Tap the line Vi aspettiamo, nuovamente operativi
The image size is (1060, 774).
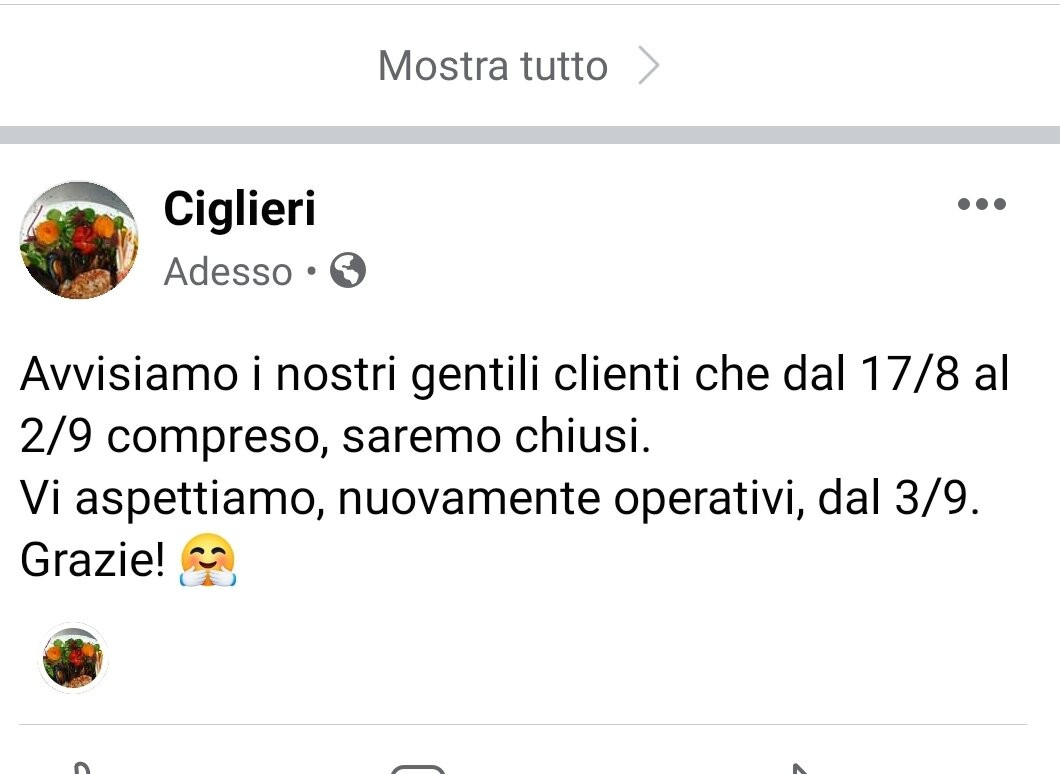500,499
